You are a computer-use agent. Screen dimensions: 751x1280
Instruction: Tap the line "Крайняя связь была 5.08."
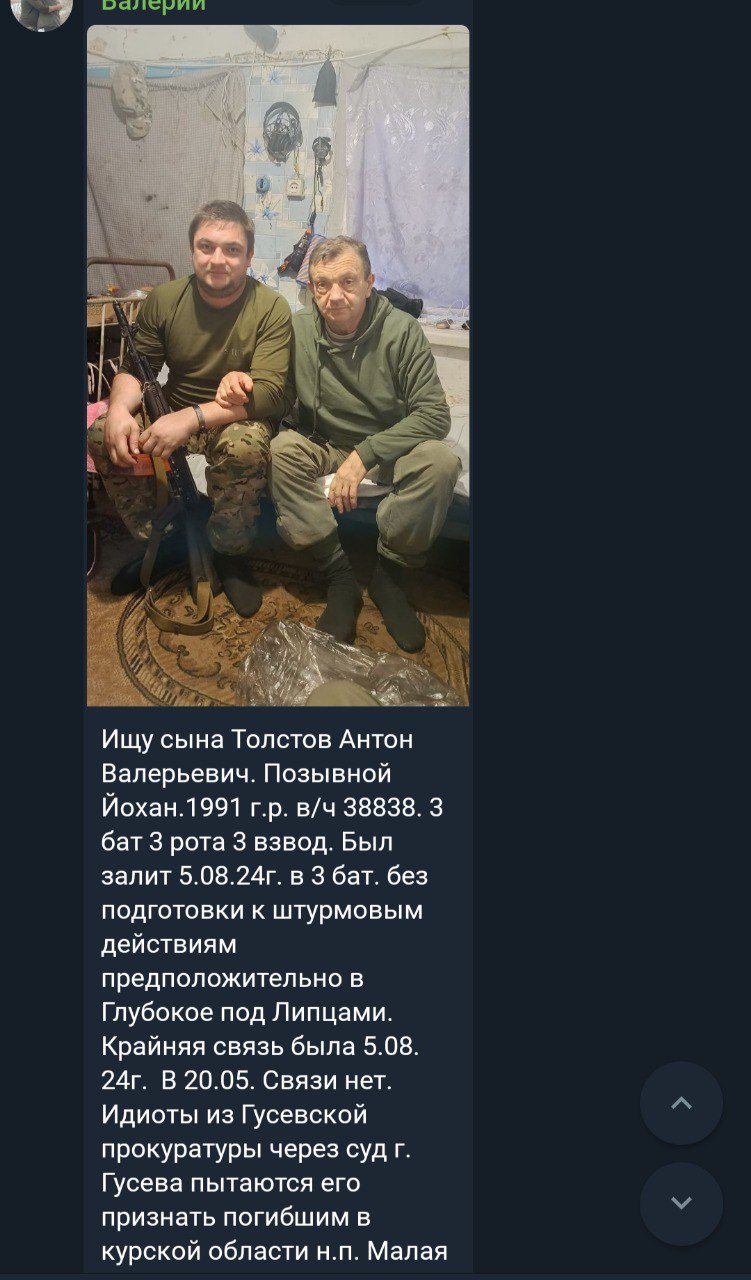[260, 1047]
